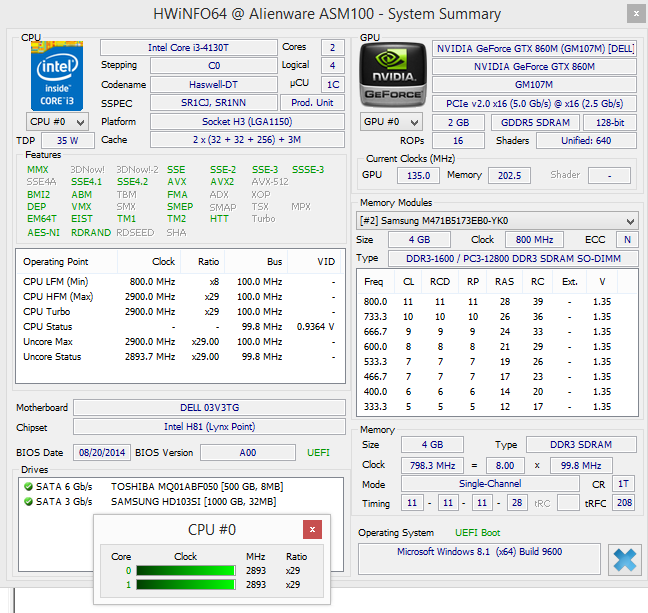
Task: Click the Intel Core i3 logo
Action: point(57,76)
